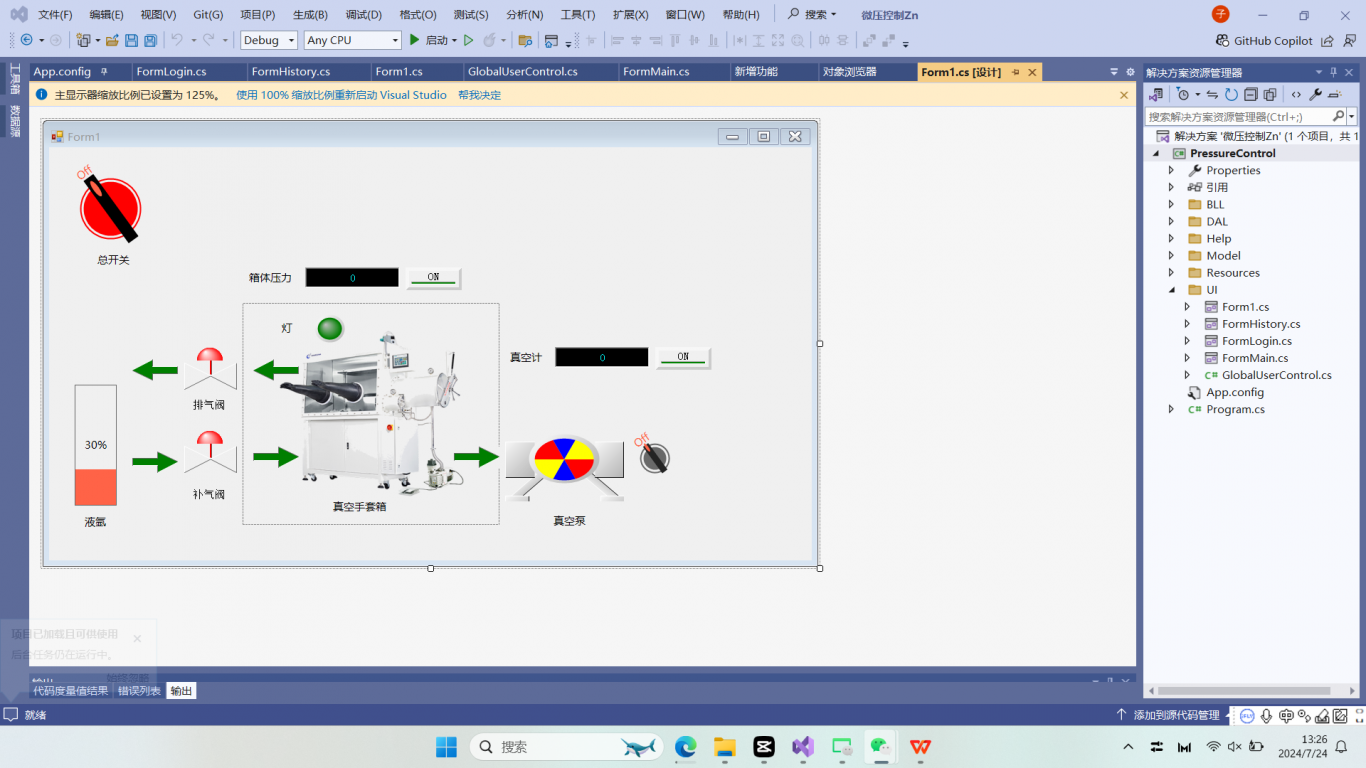The image size is (1366, 768).
Task: Click the properties wrench icon in Solution Explorer
Action: coord(1316,94)
